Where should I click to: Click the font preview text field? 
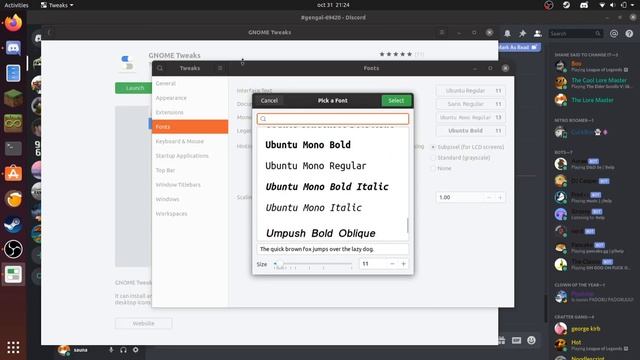pyautogui.click(x=333, y=249)
